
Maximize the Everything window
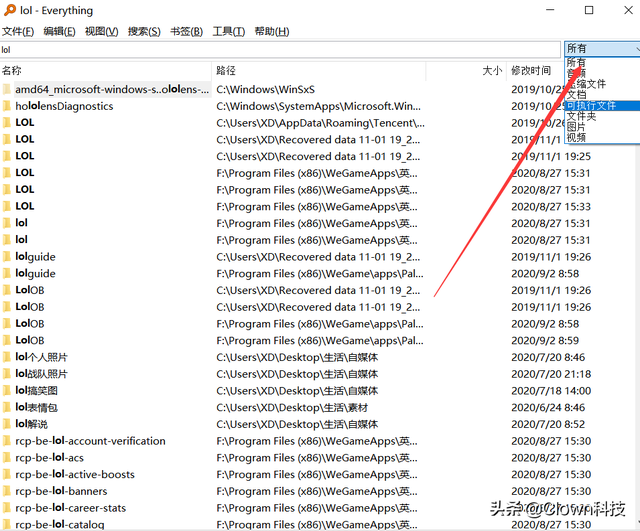pyautogui.click(x=589, y=10)
